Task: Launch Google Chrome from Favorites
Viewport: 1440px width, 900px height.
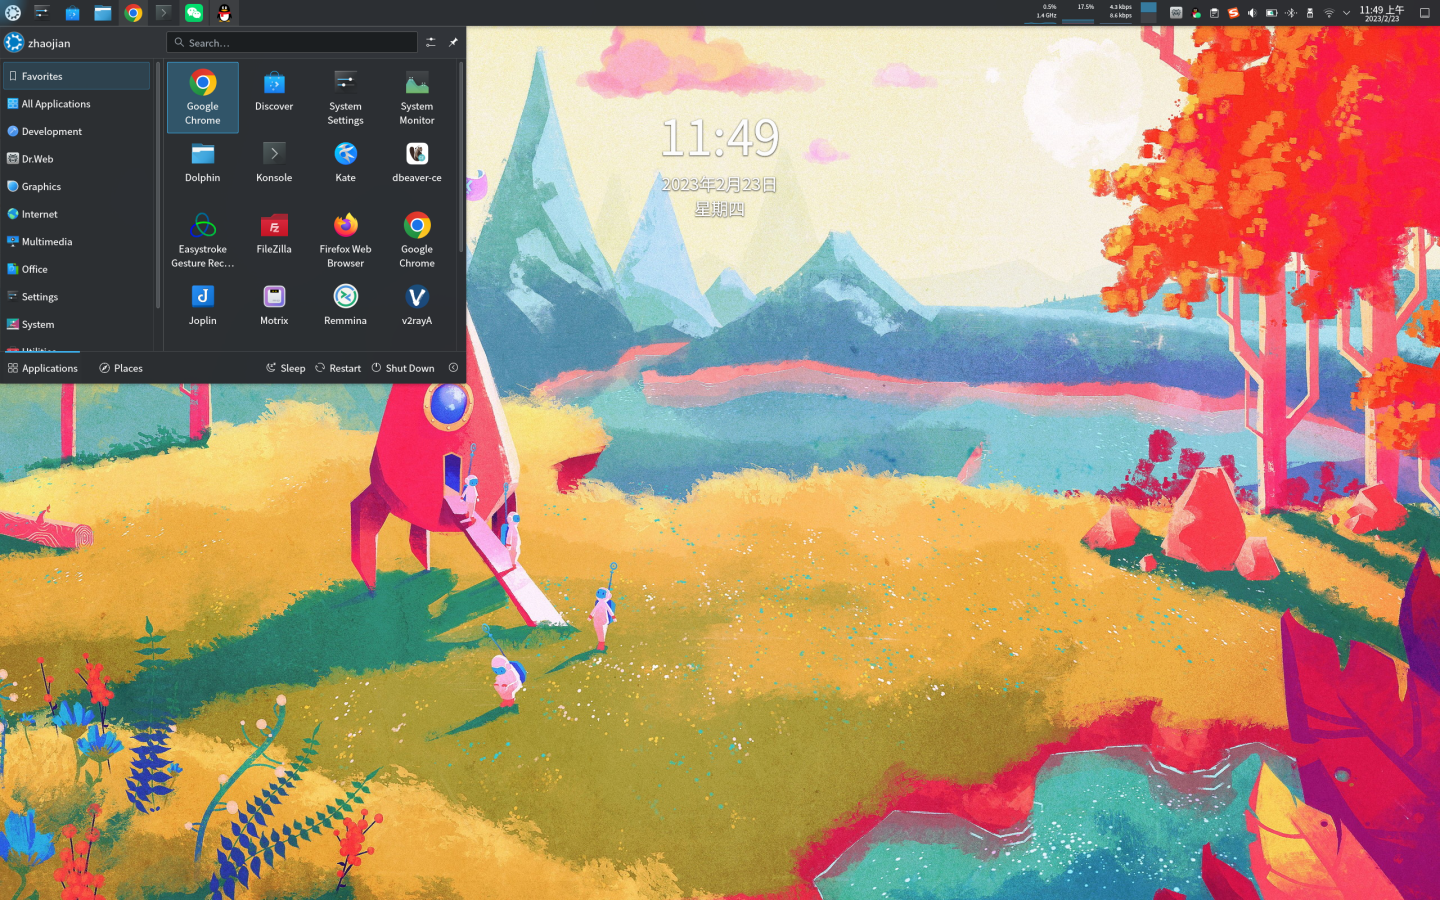Action: (202, 97)
